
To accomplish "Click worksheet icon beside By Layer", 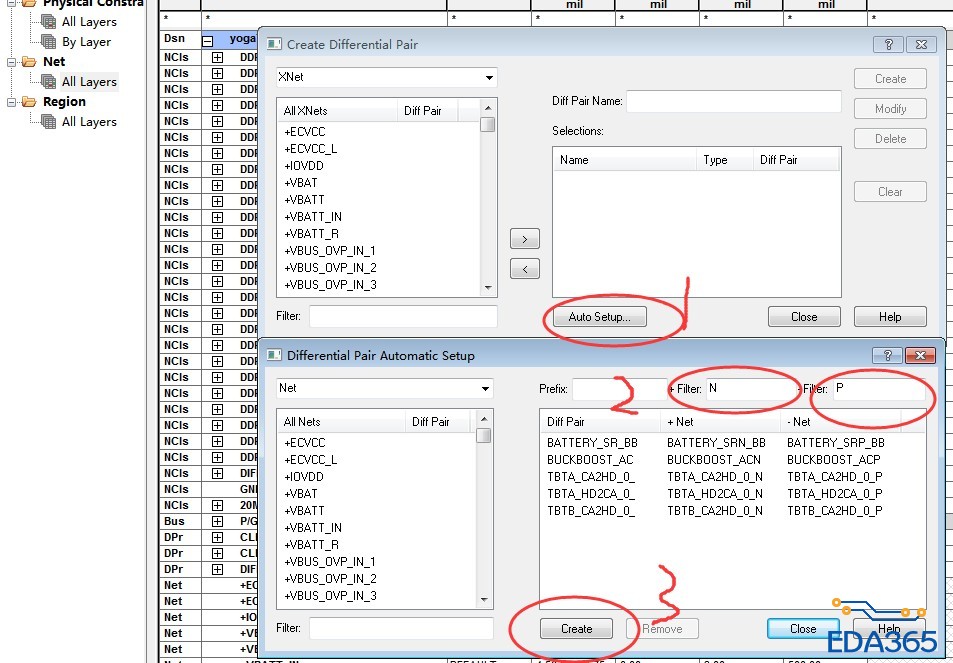I will 49,42.
